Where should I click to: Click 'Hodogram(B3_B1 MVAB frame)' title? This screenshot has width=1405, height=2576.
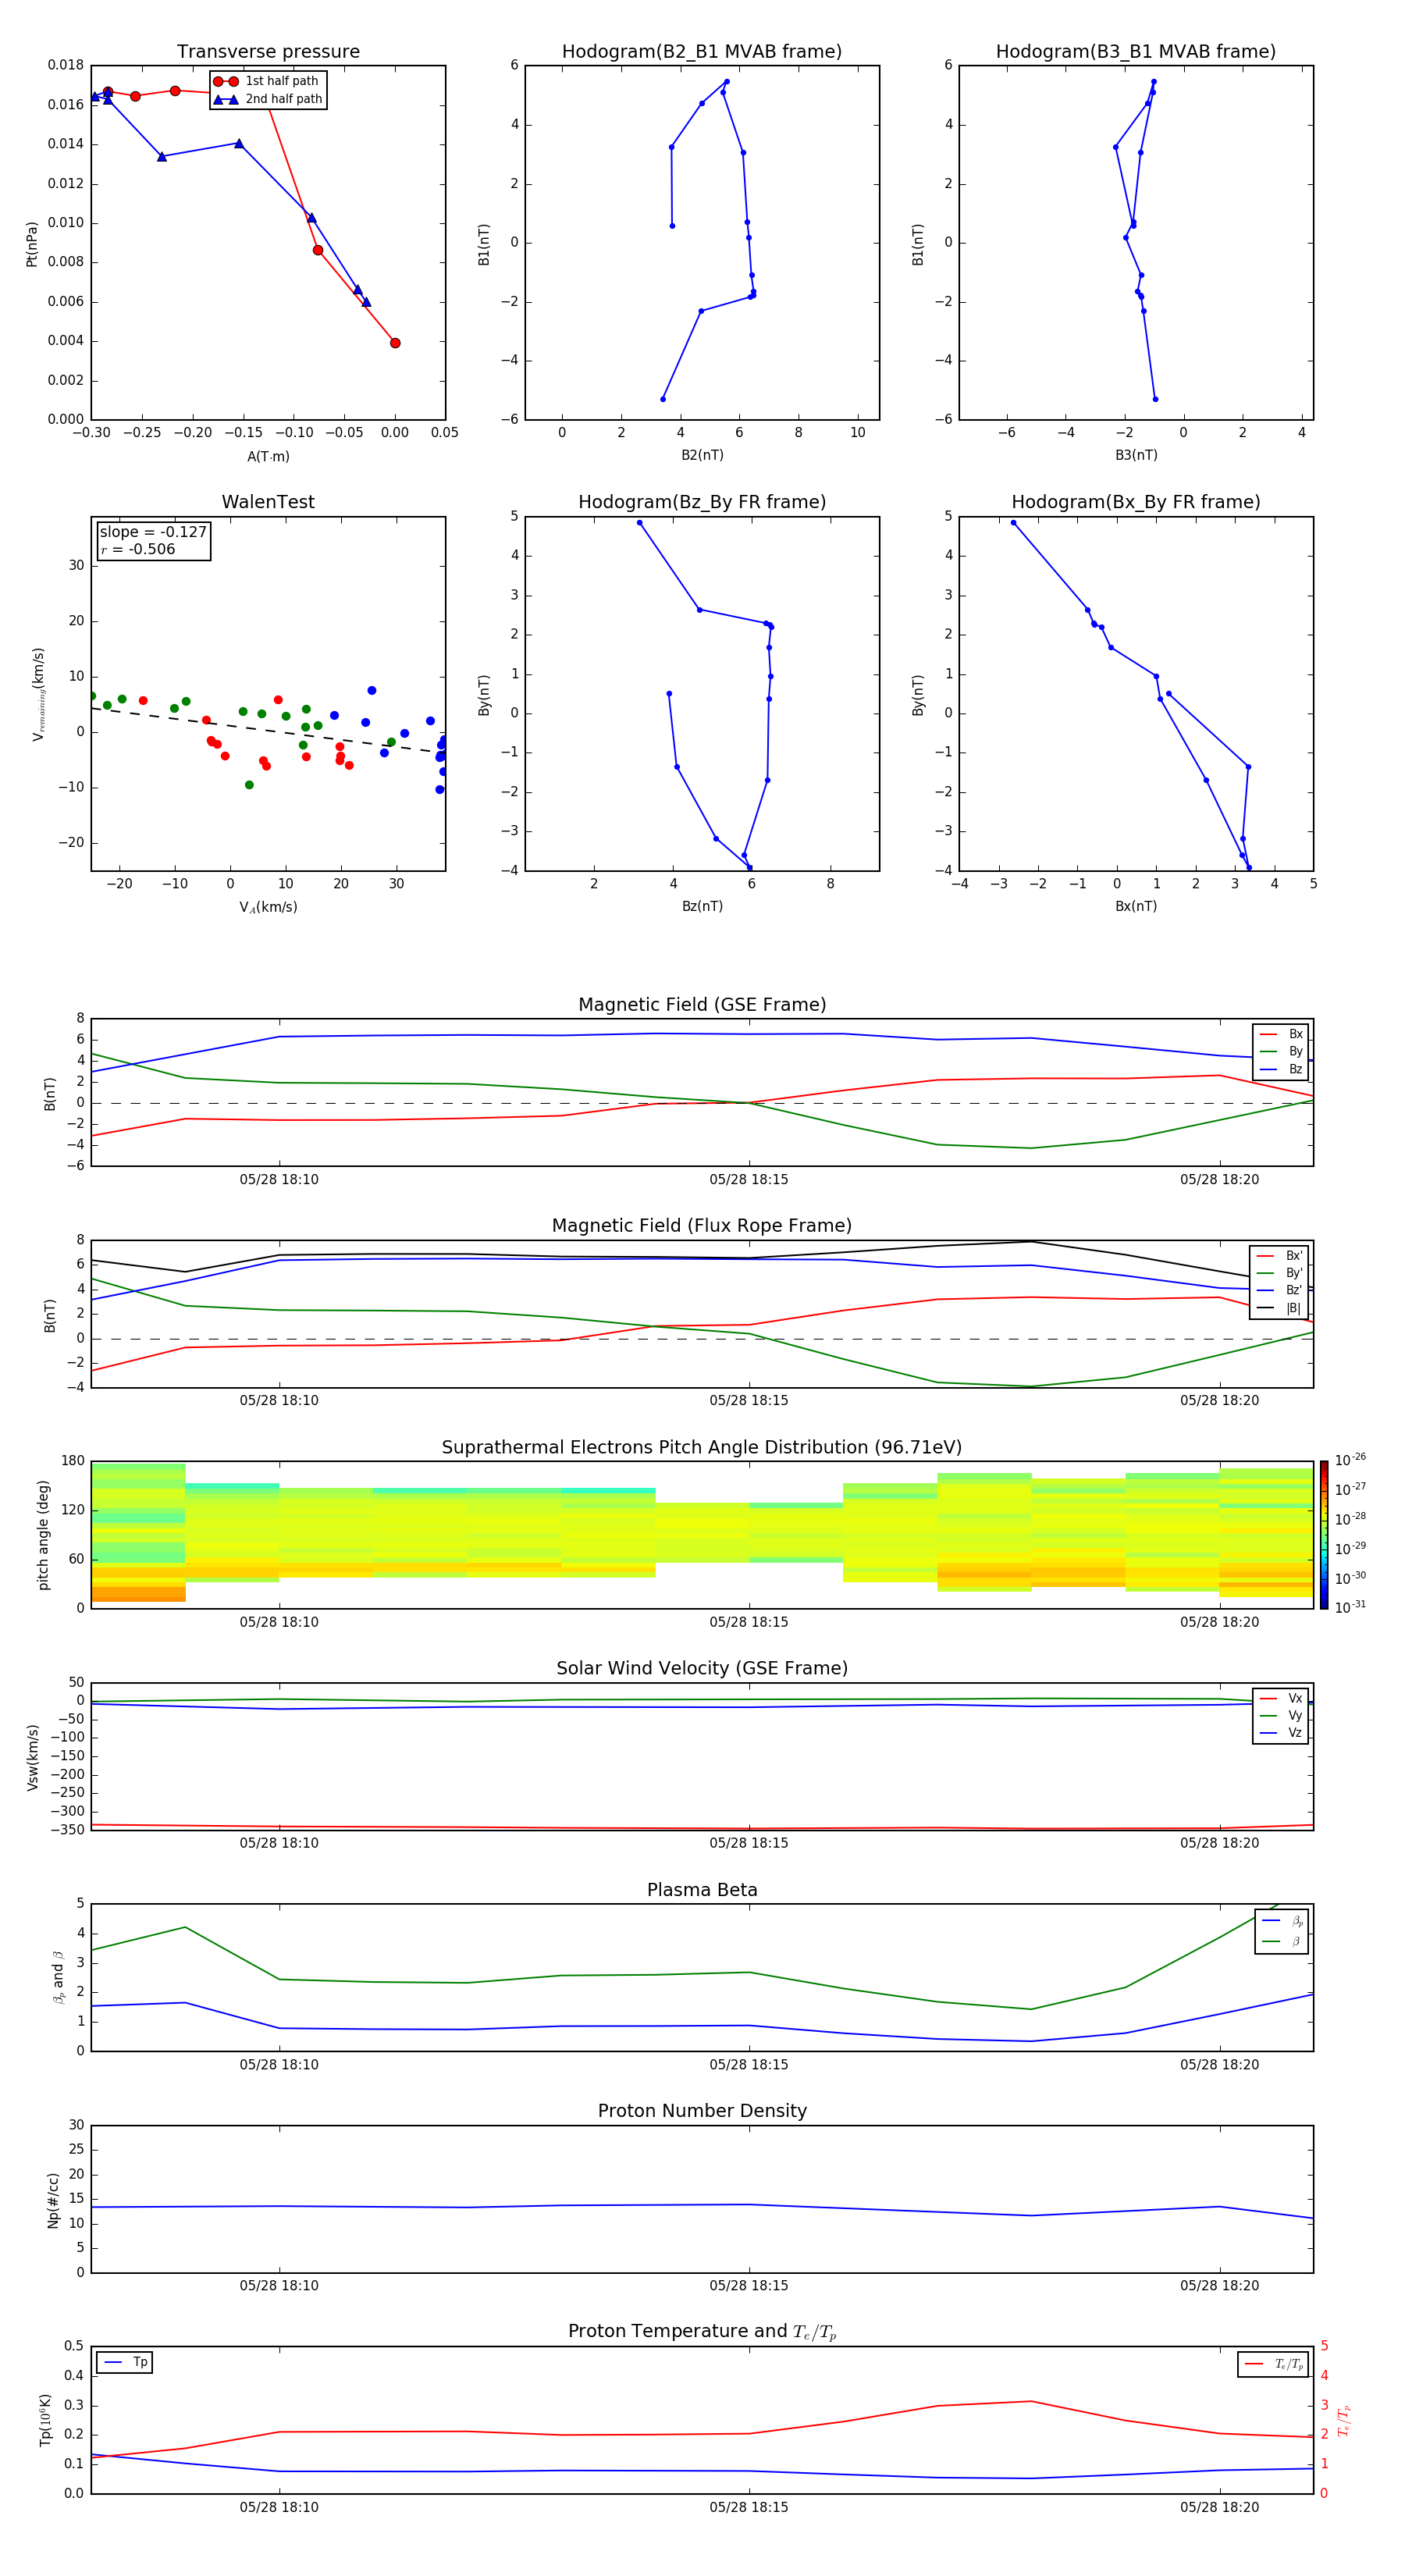pos(1136,52)
